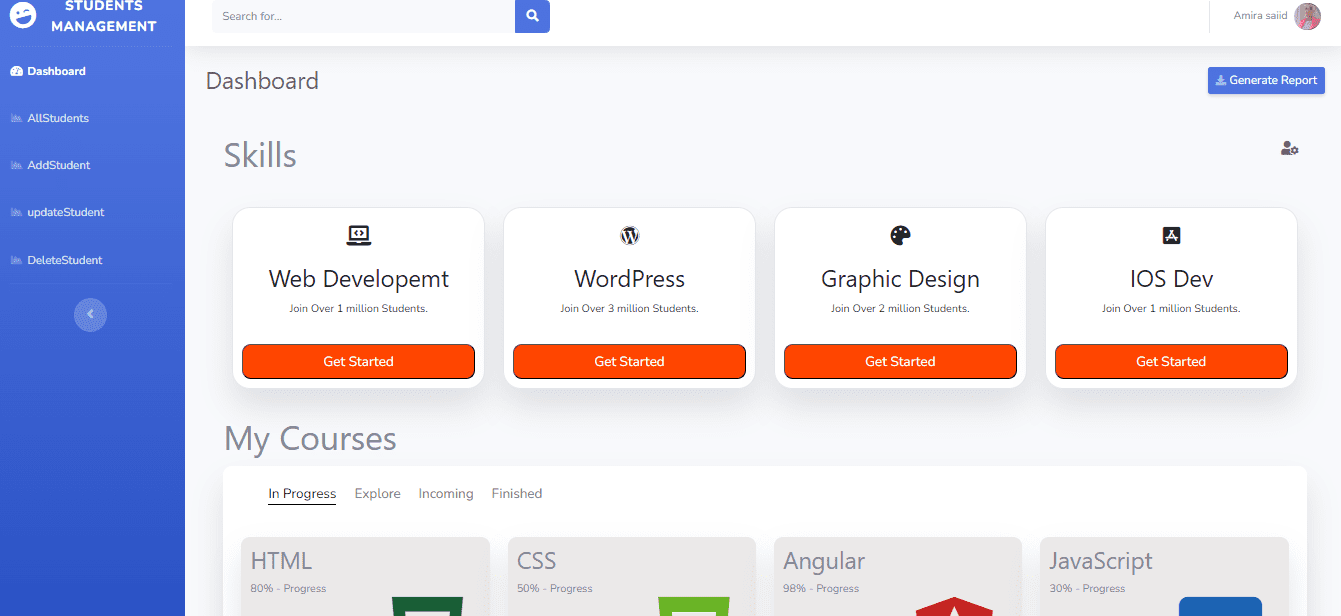Click the STUDENTS MANAGEMENT brand title
This screenshot has height=616, width=1341.
tap(104, 16)
